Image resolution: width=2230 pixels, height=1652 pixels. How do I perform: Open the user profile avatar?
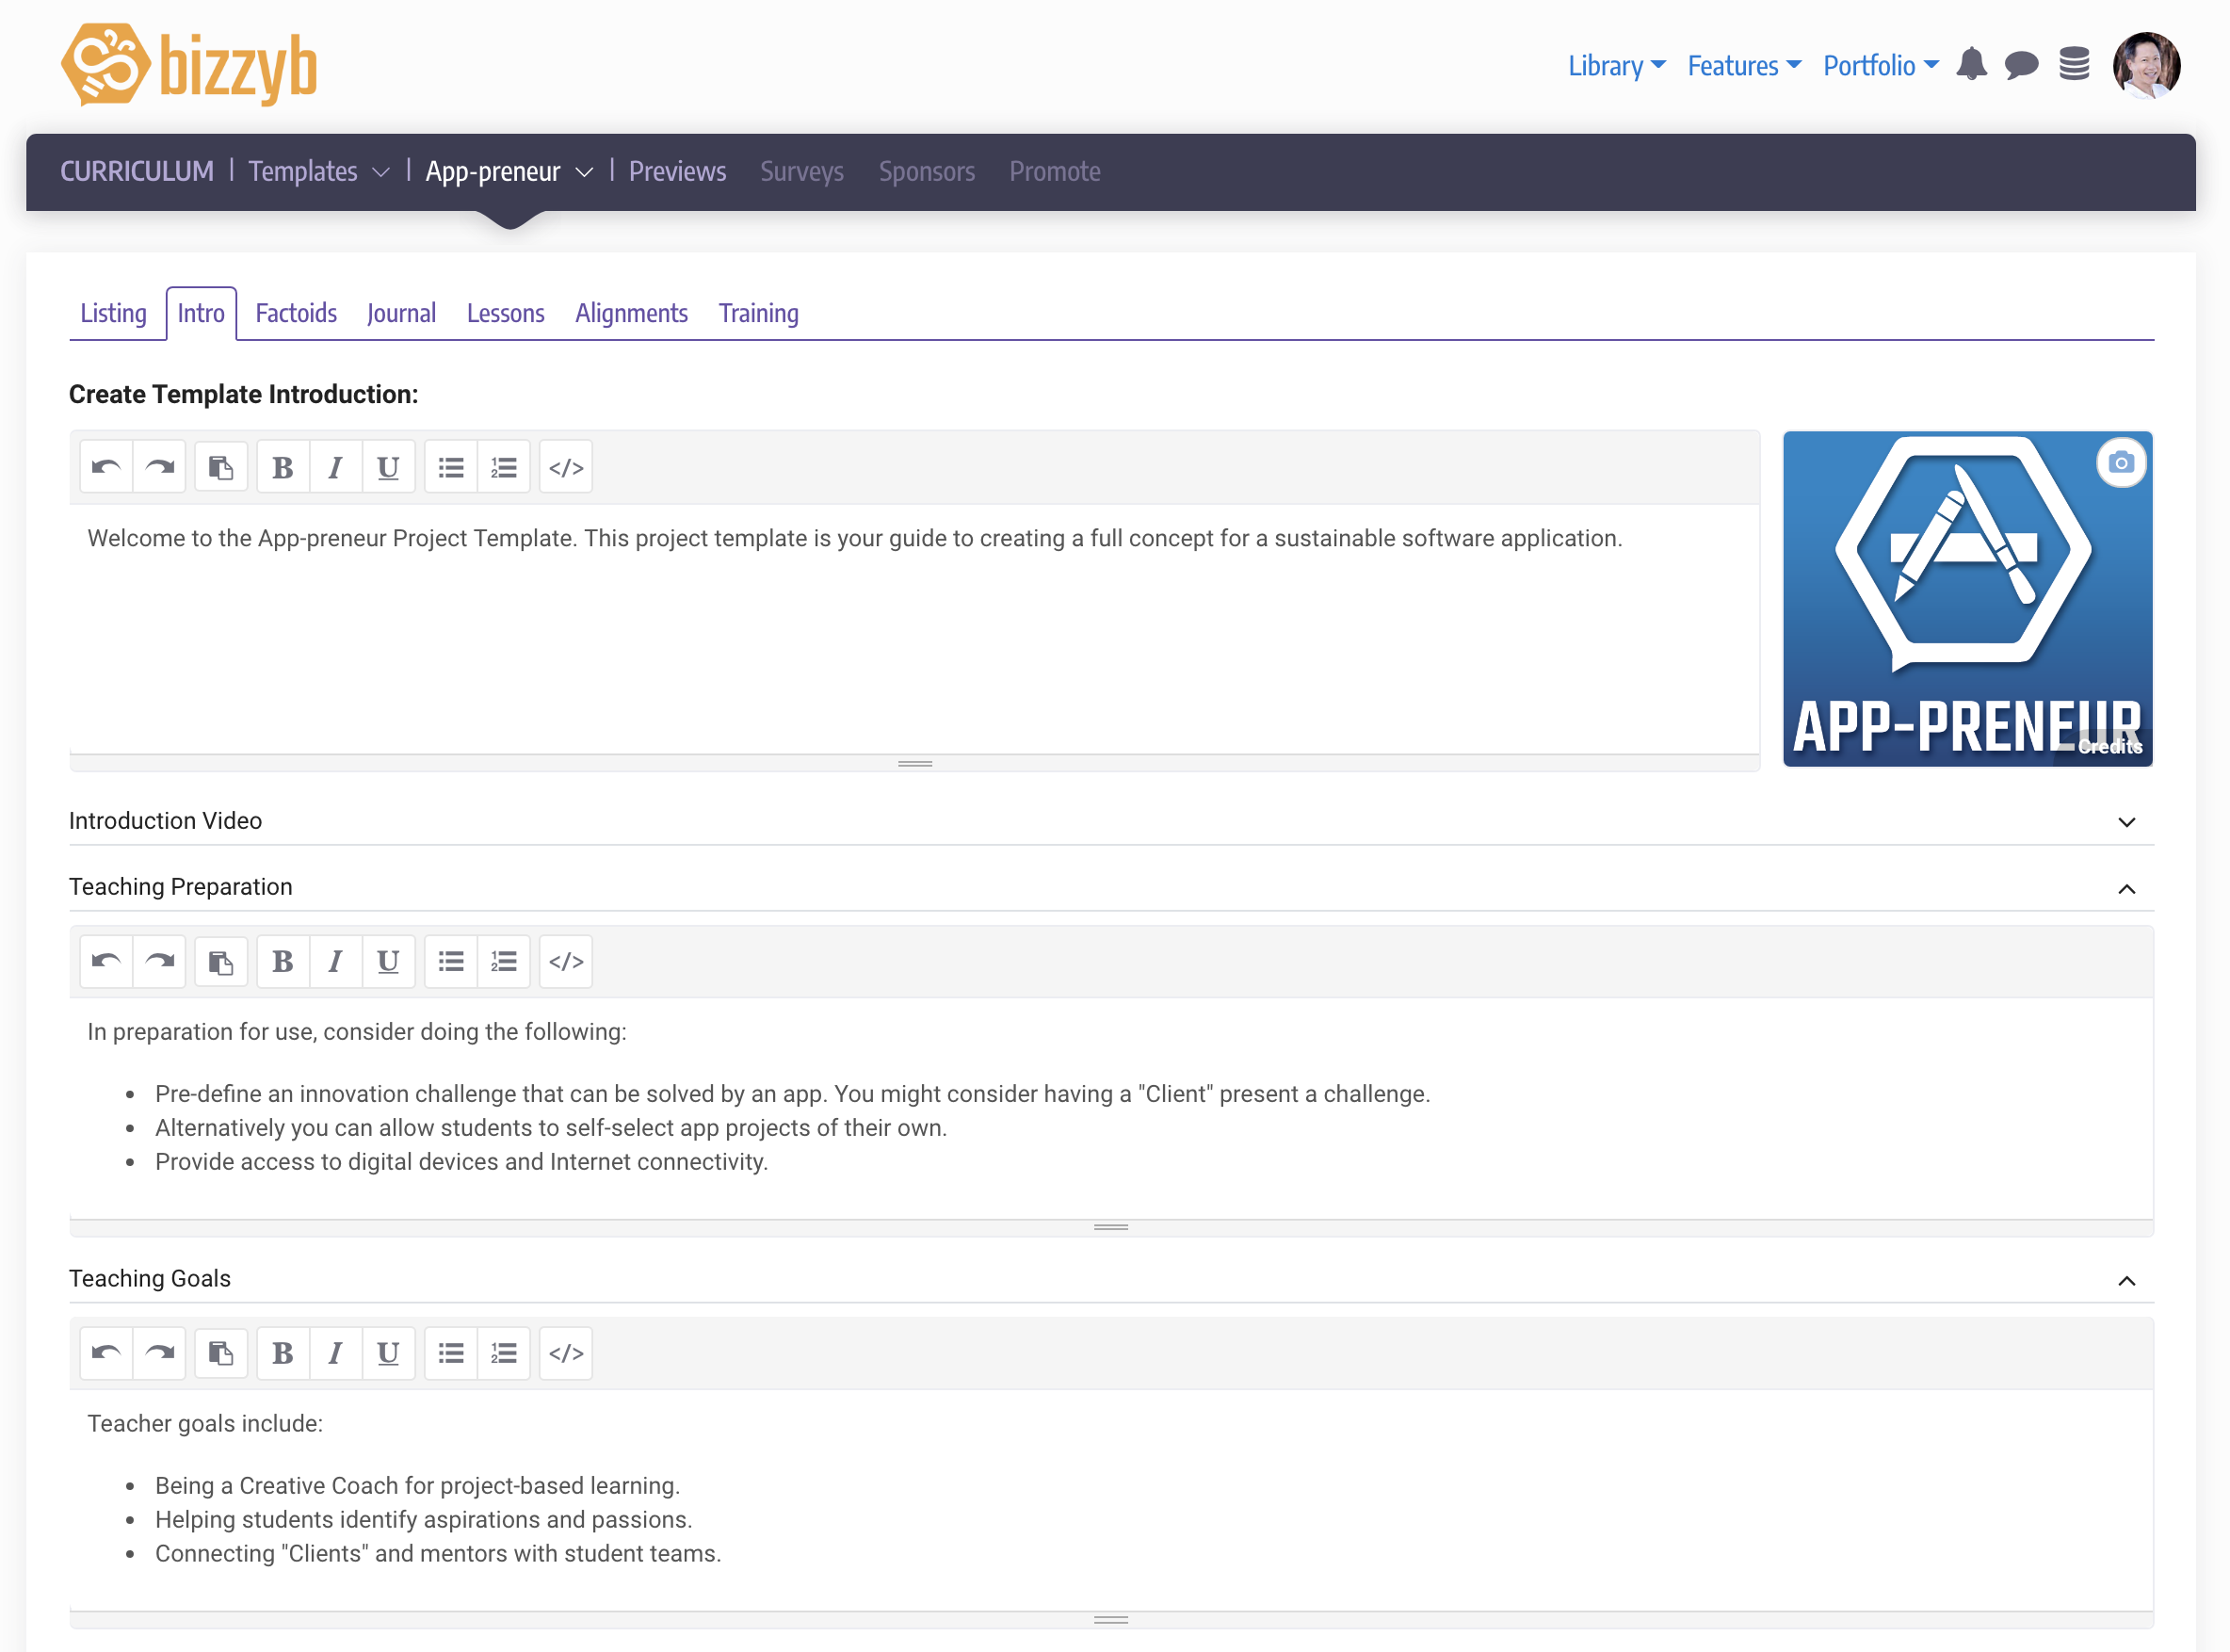2146,66
